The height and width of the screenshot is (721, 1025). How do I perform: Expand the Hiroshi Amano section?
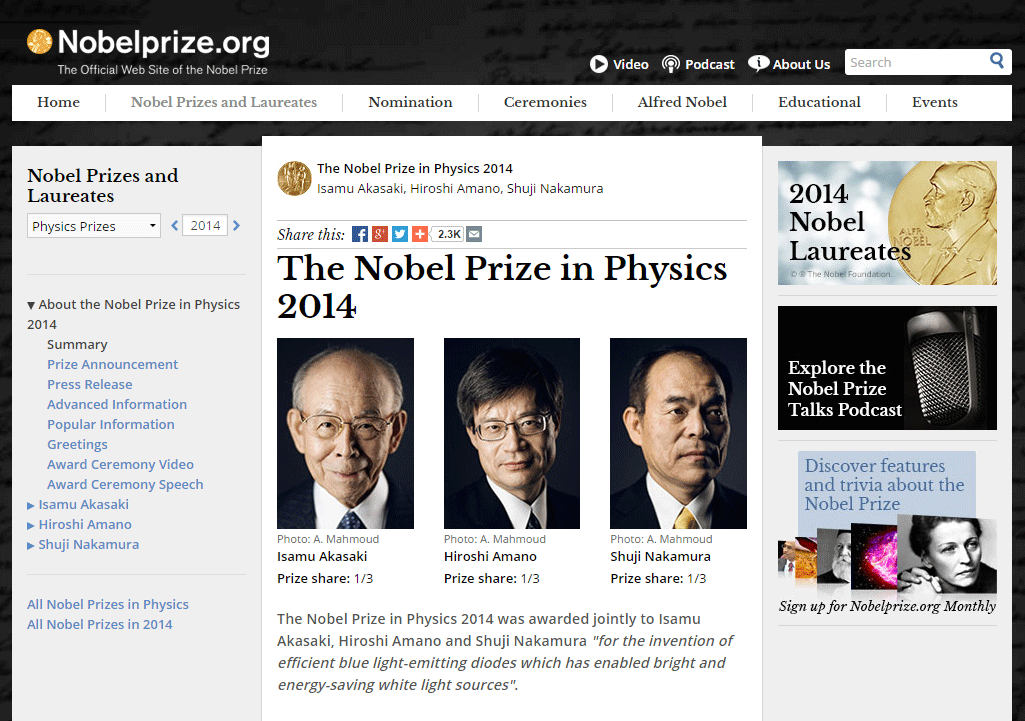[31, 526]
